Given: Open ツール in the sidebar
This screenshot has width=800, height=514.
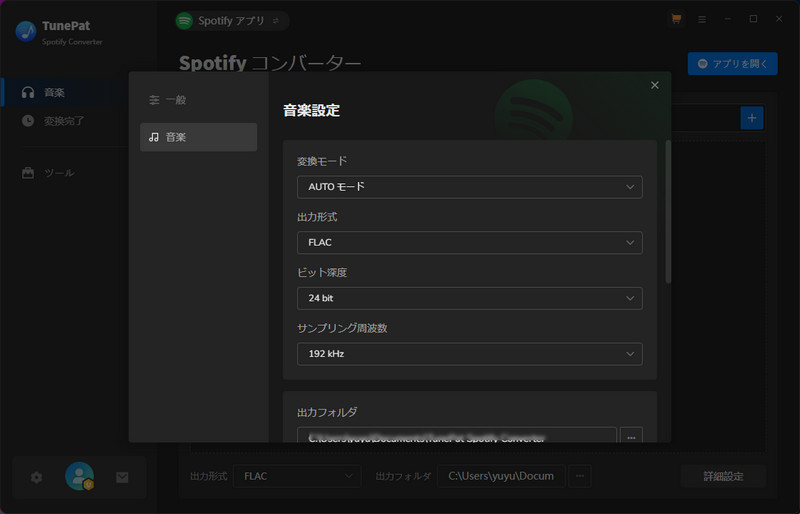Looking at the screenshot, I should (x=64, y=173).
